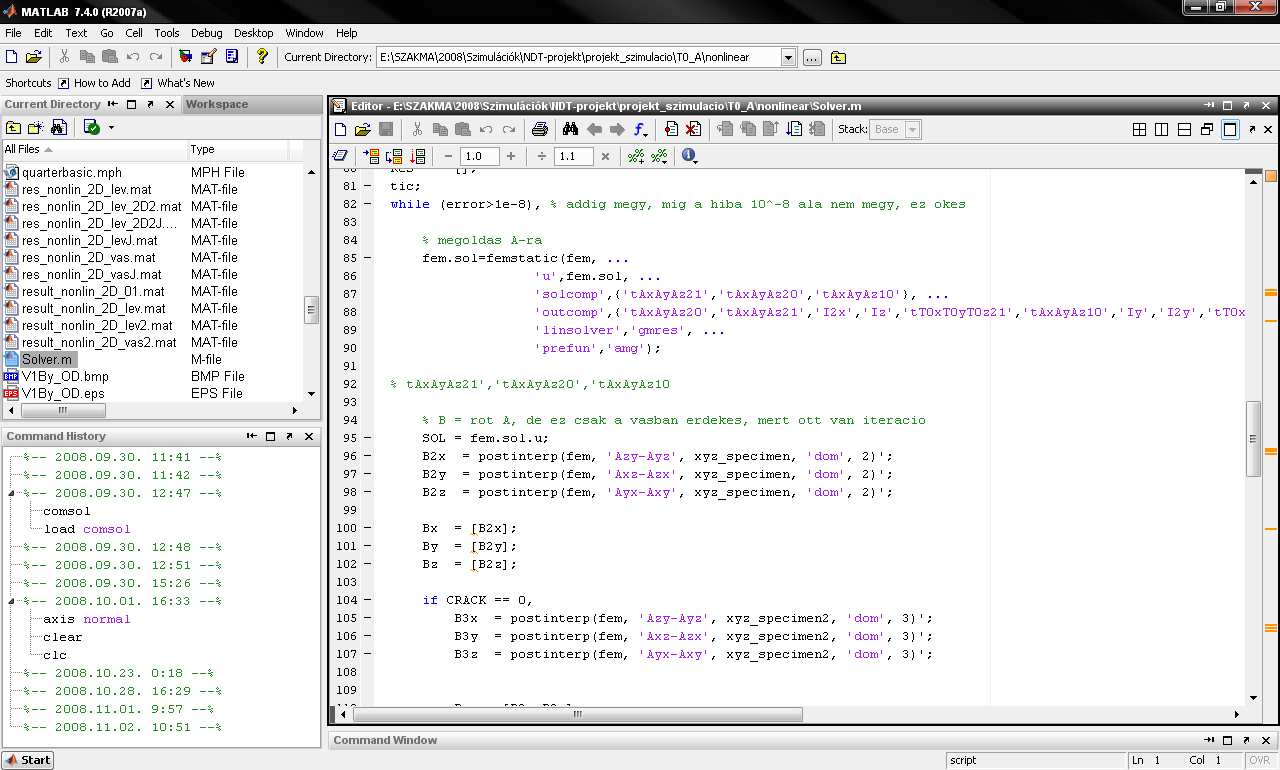
Task: Toggle breakpoint dash at line 104
Action: pyautogui.click(x=367, y=600)
